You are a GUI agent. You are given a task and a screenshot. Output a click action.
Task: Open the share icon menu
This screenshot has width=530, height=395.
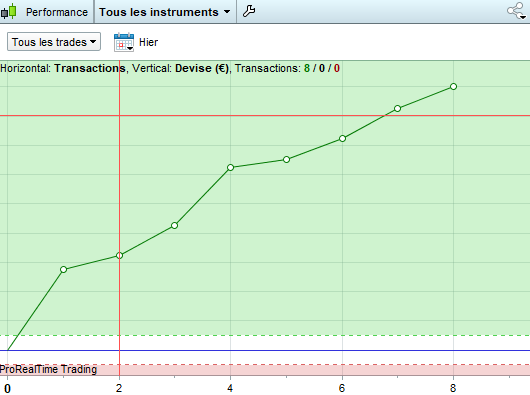coord(516,11)
